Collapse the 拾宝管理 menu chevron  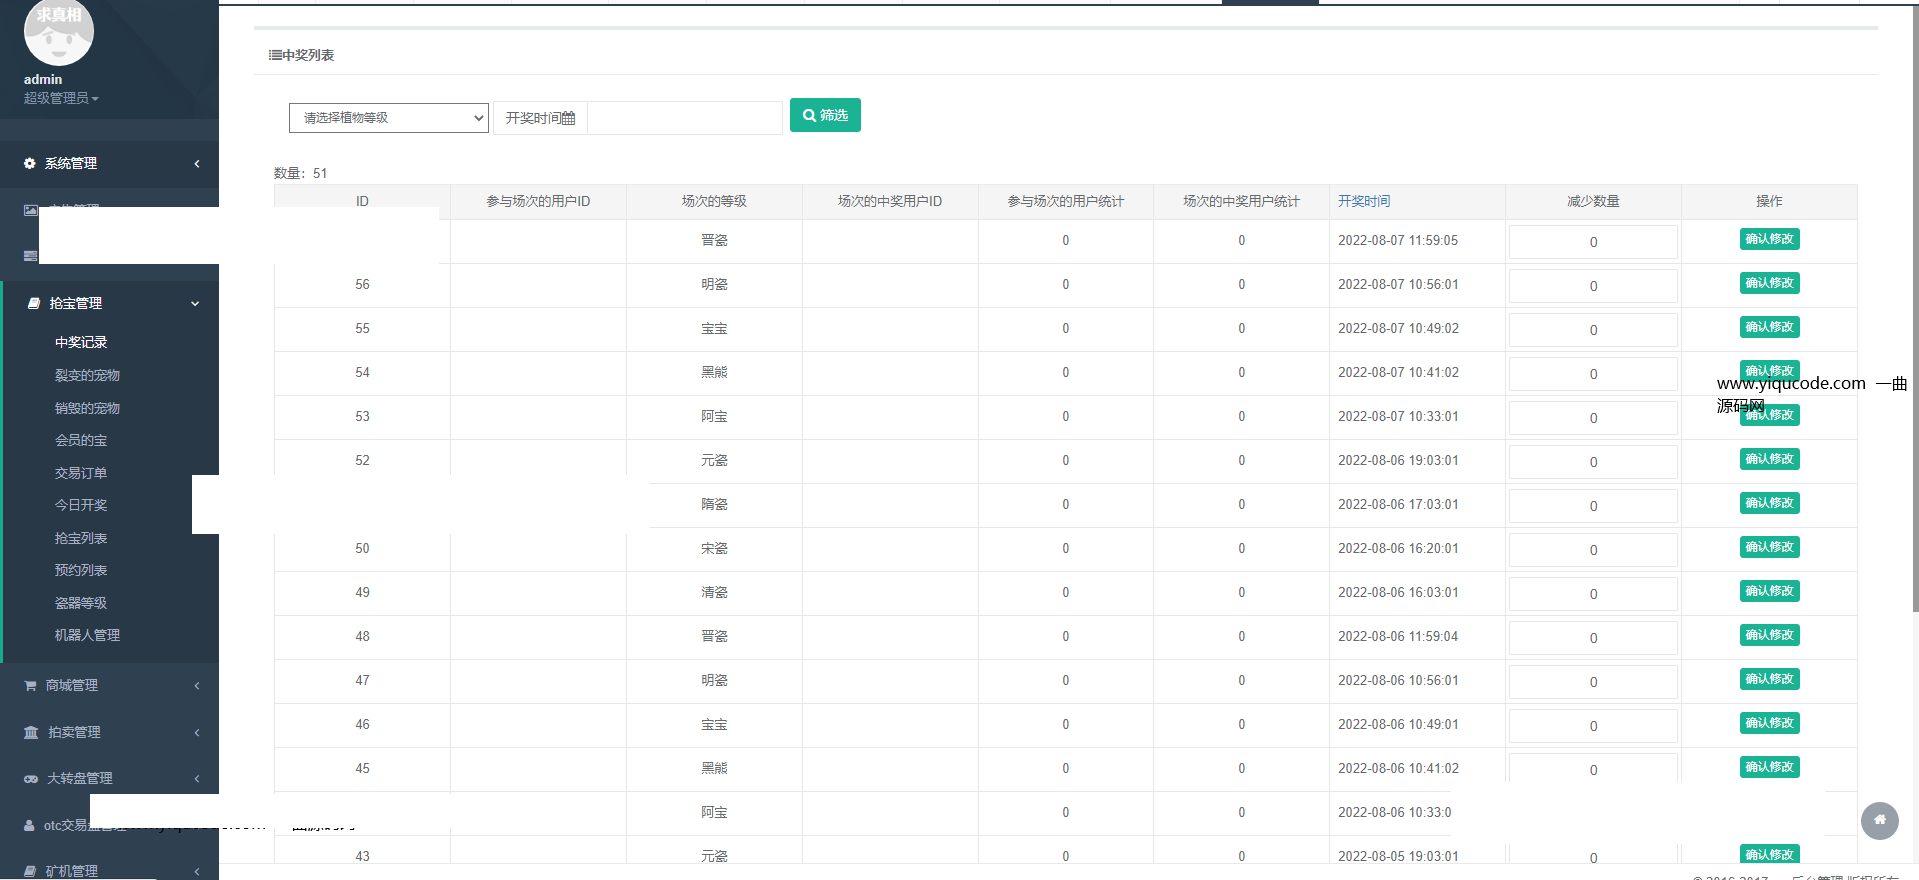point(195,303)
